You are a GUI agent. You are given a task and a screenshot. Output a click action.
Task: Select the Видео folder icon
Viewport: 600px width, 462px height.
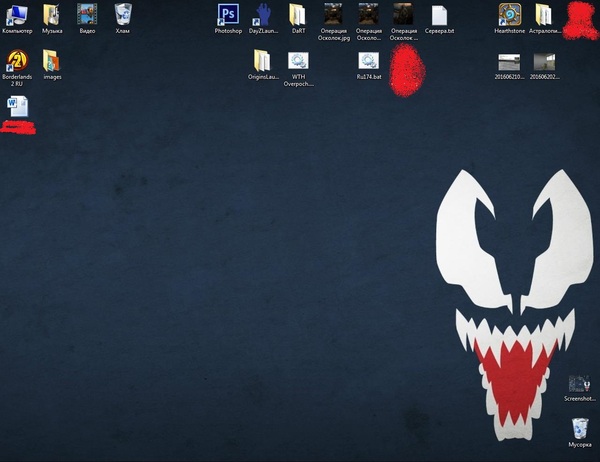87,14
